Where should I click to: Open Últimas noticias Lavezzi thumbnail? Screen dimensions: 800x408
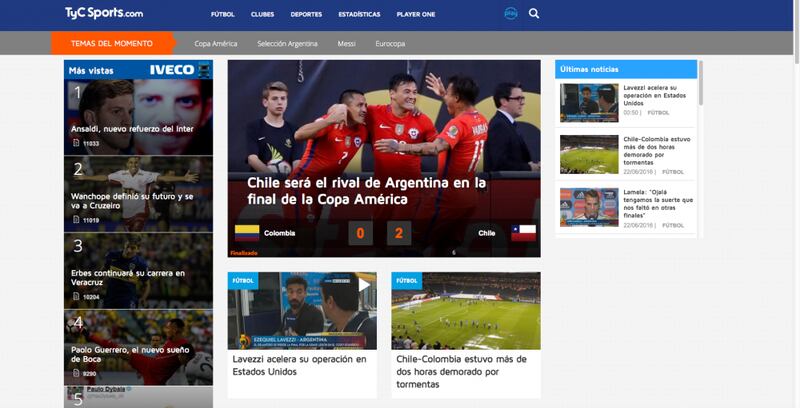(589, 103)
